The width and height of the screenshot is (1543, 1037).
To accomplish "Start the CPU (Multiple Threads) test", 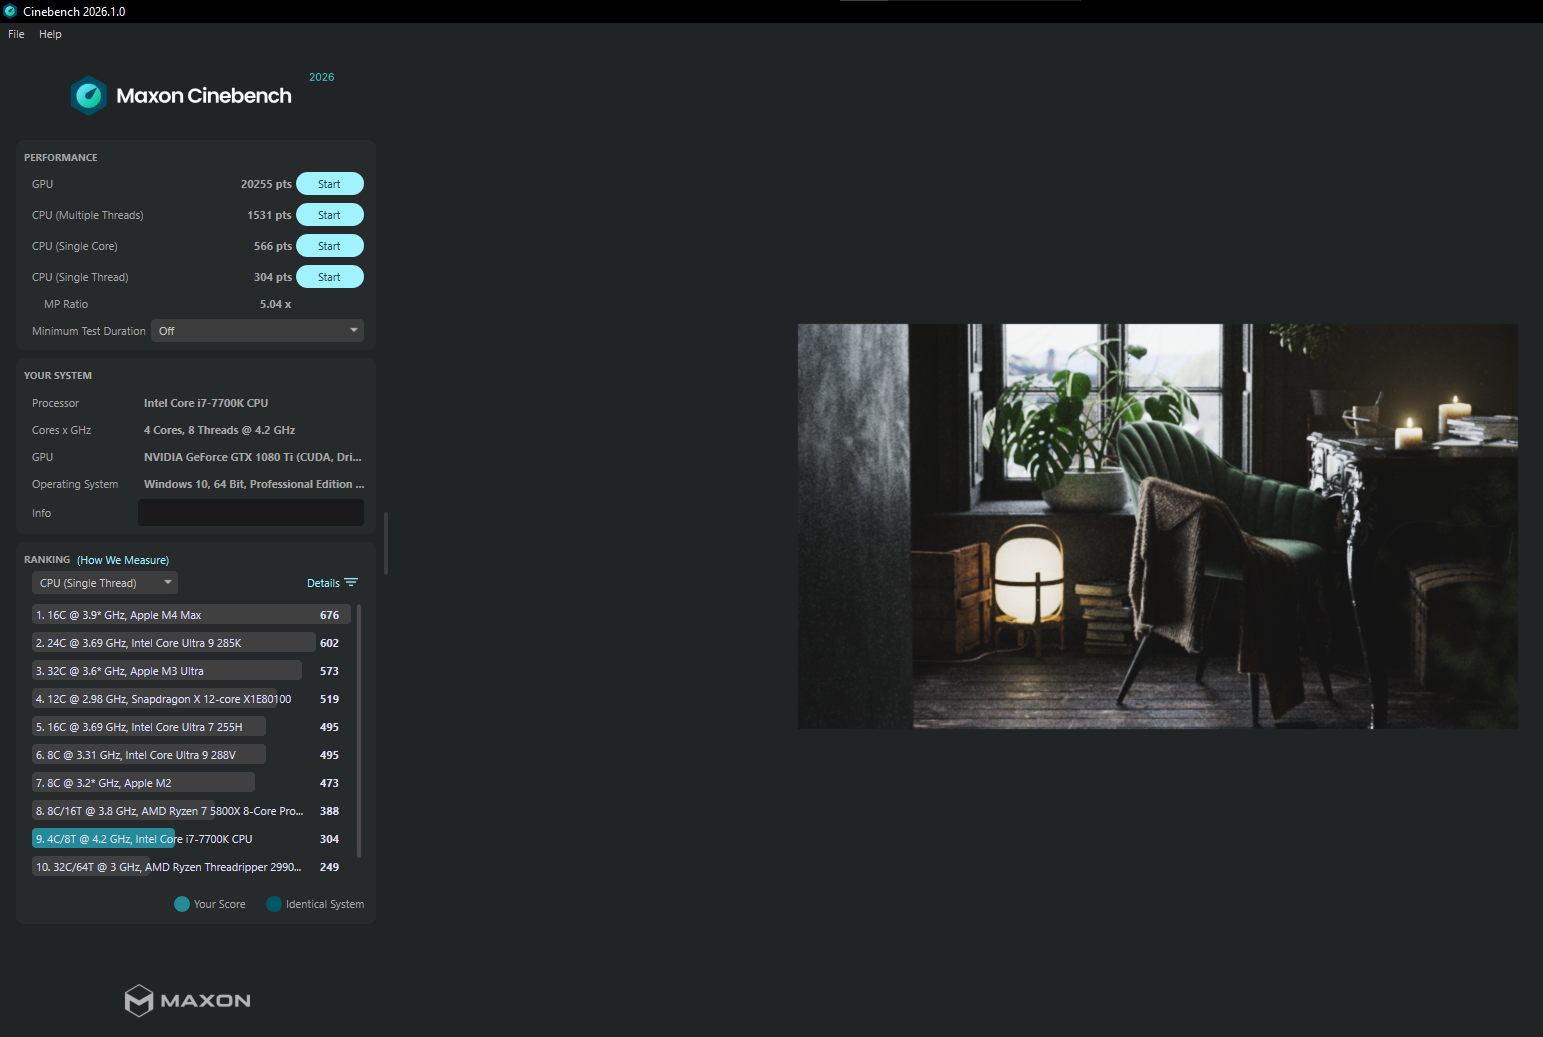I will (330, 215).
